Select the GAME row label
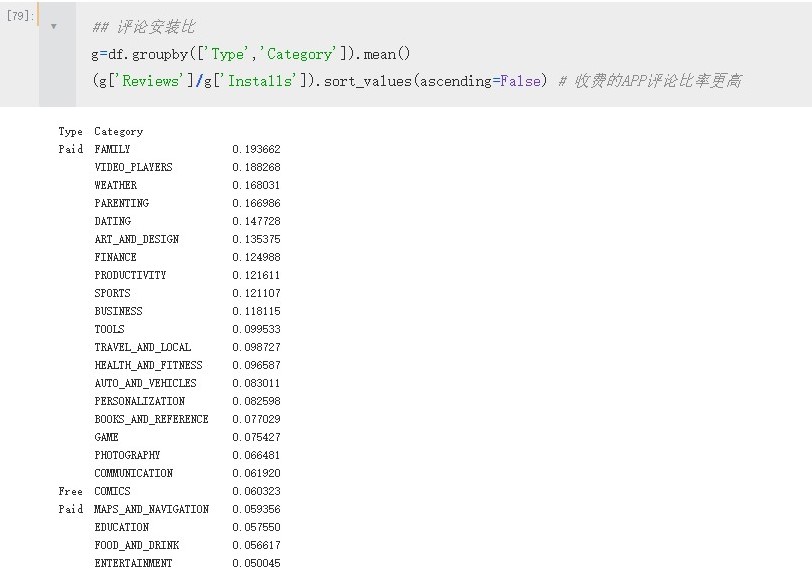The width and height of the screenshot is (812, 573). pyautogui.click(x=106, y=437)
